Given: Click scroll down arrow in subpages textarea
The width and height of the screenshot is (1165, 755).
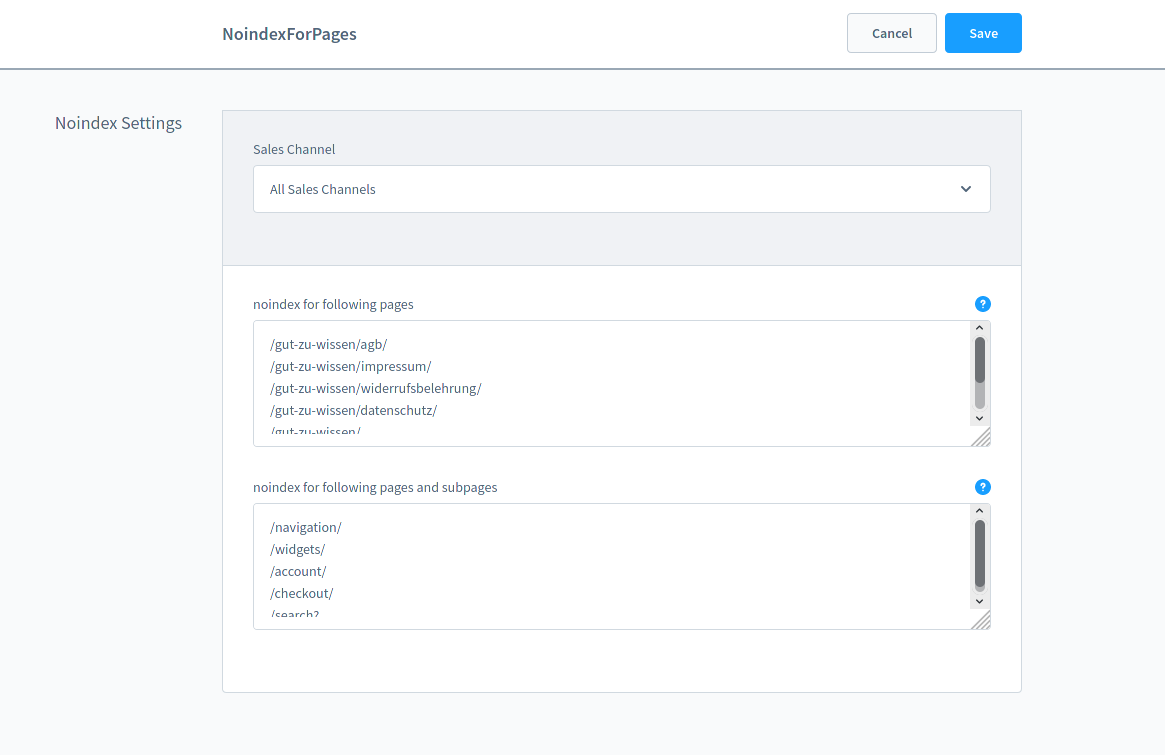Looking at the screenshot, I should pyautogui.click(x=979, y=601).
